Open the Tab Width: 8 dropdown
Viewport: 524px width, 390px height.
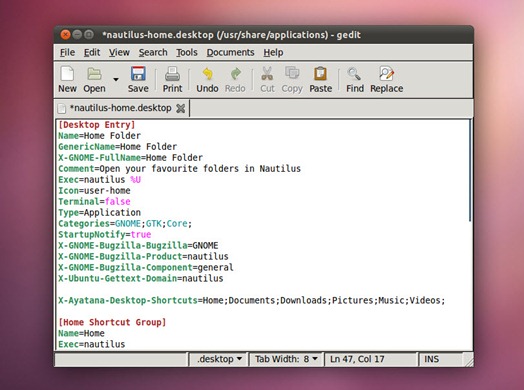click(286, 359)
